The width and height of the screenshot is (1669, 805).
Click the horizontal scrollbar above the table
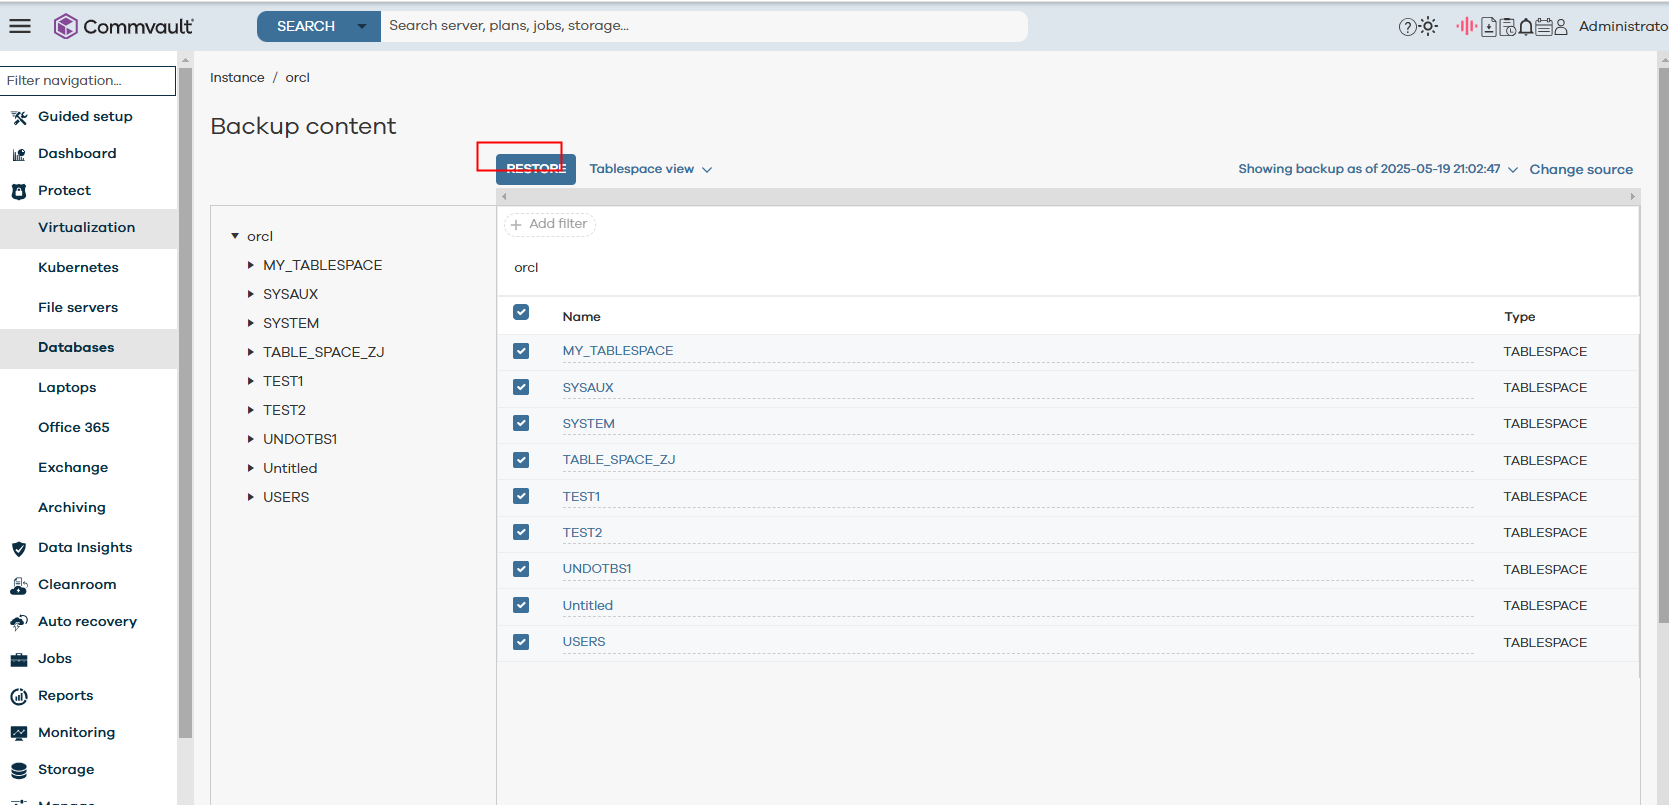click(x=1067, y=196)
